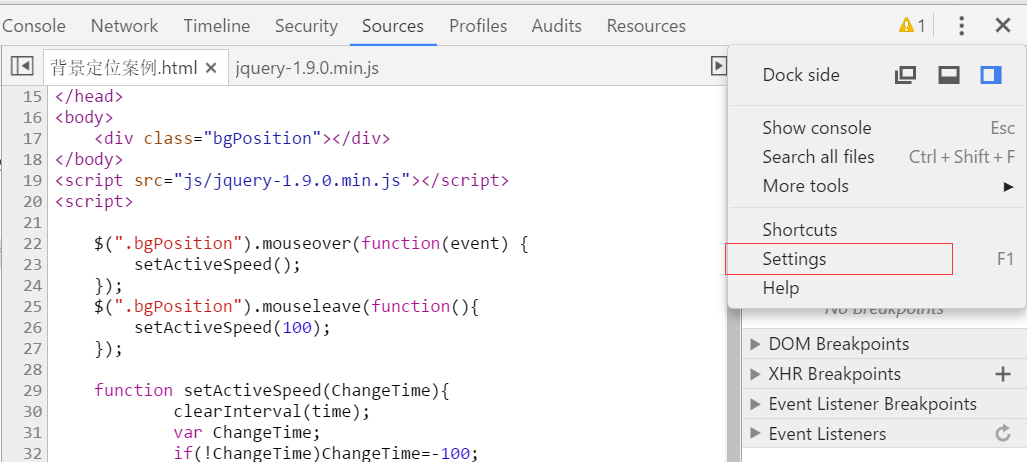Close the 背景定位案例.html file tab
The height and width of the screenshot is (462, 1027).
pos(211,67)
